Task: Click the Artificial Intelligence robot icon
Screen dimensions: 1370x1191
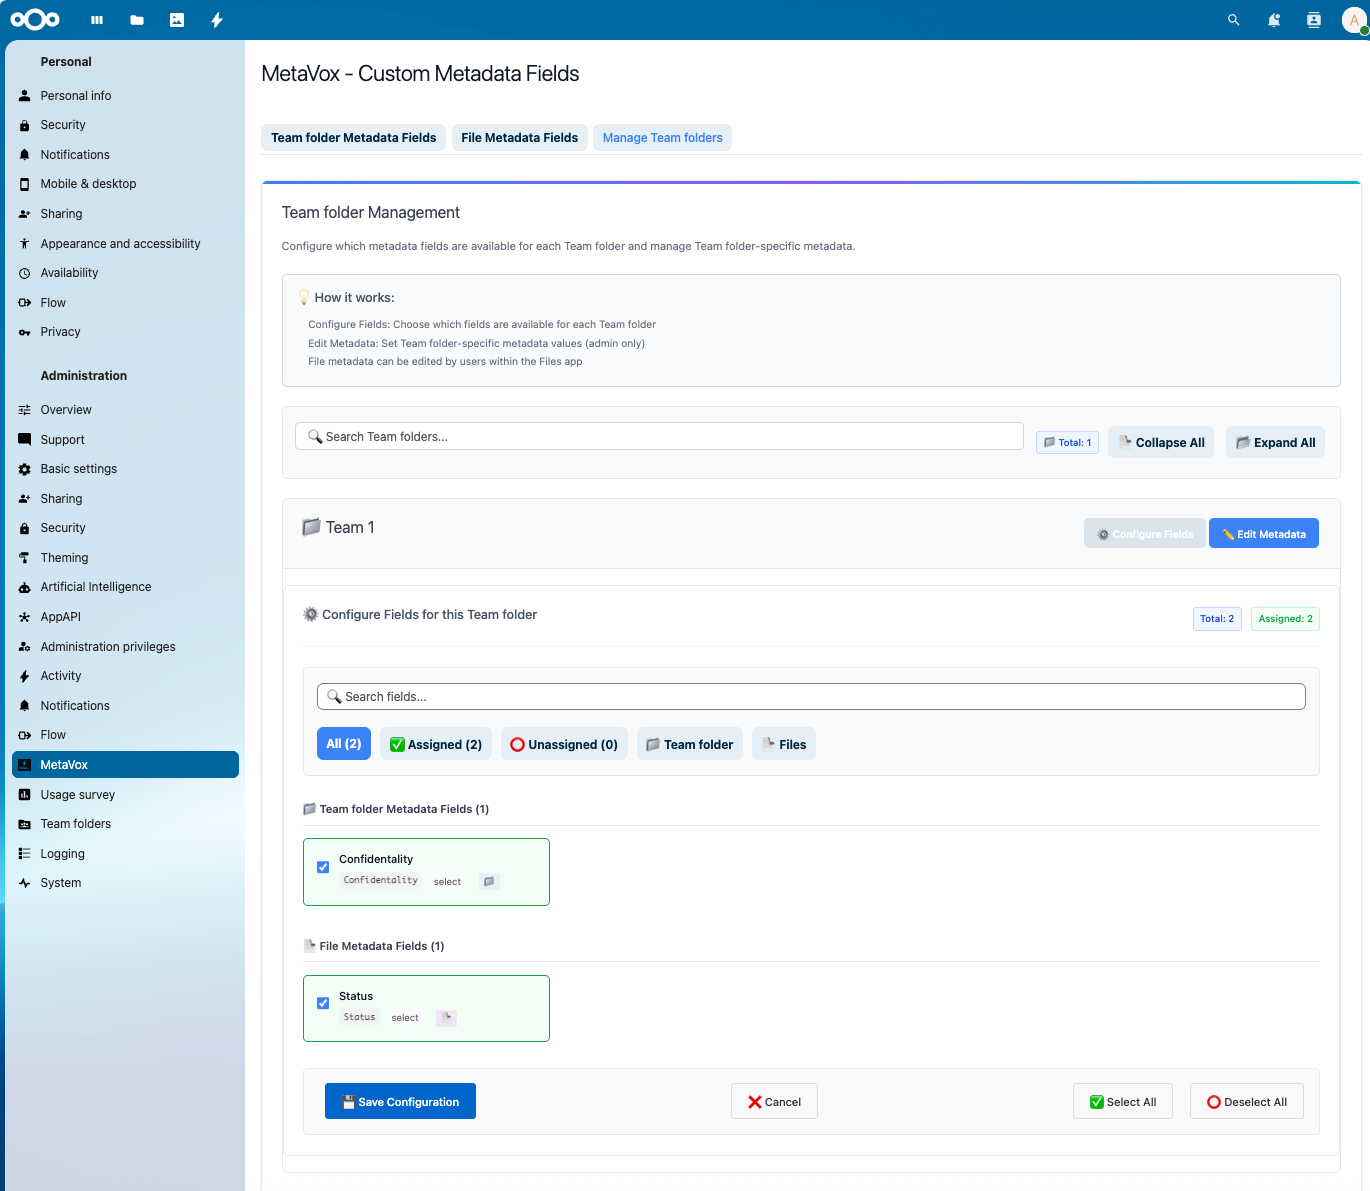Action: tap(25, 587)
